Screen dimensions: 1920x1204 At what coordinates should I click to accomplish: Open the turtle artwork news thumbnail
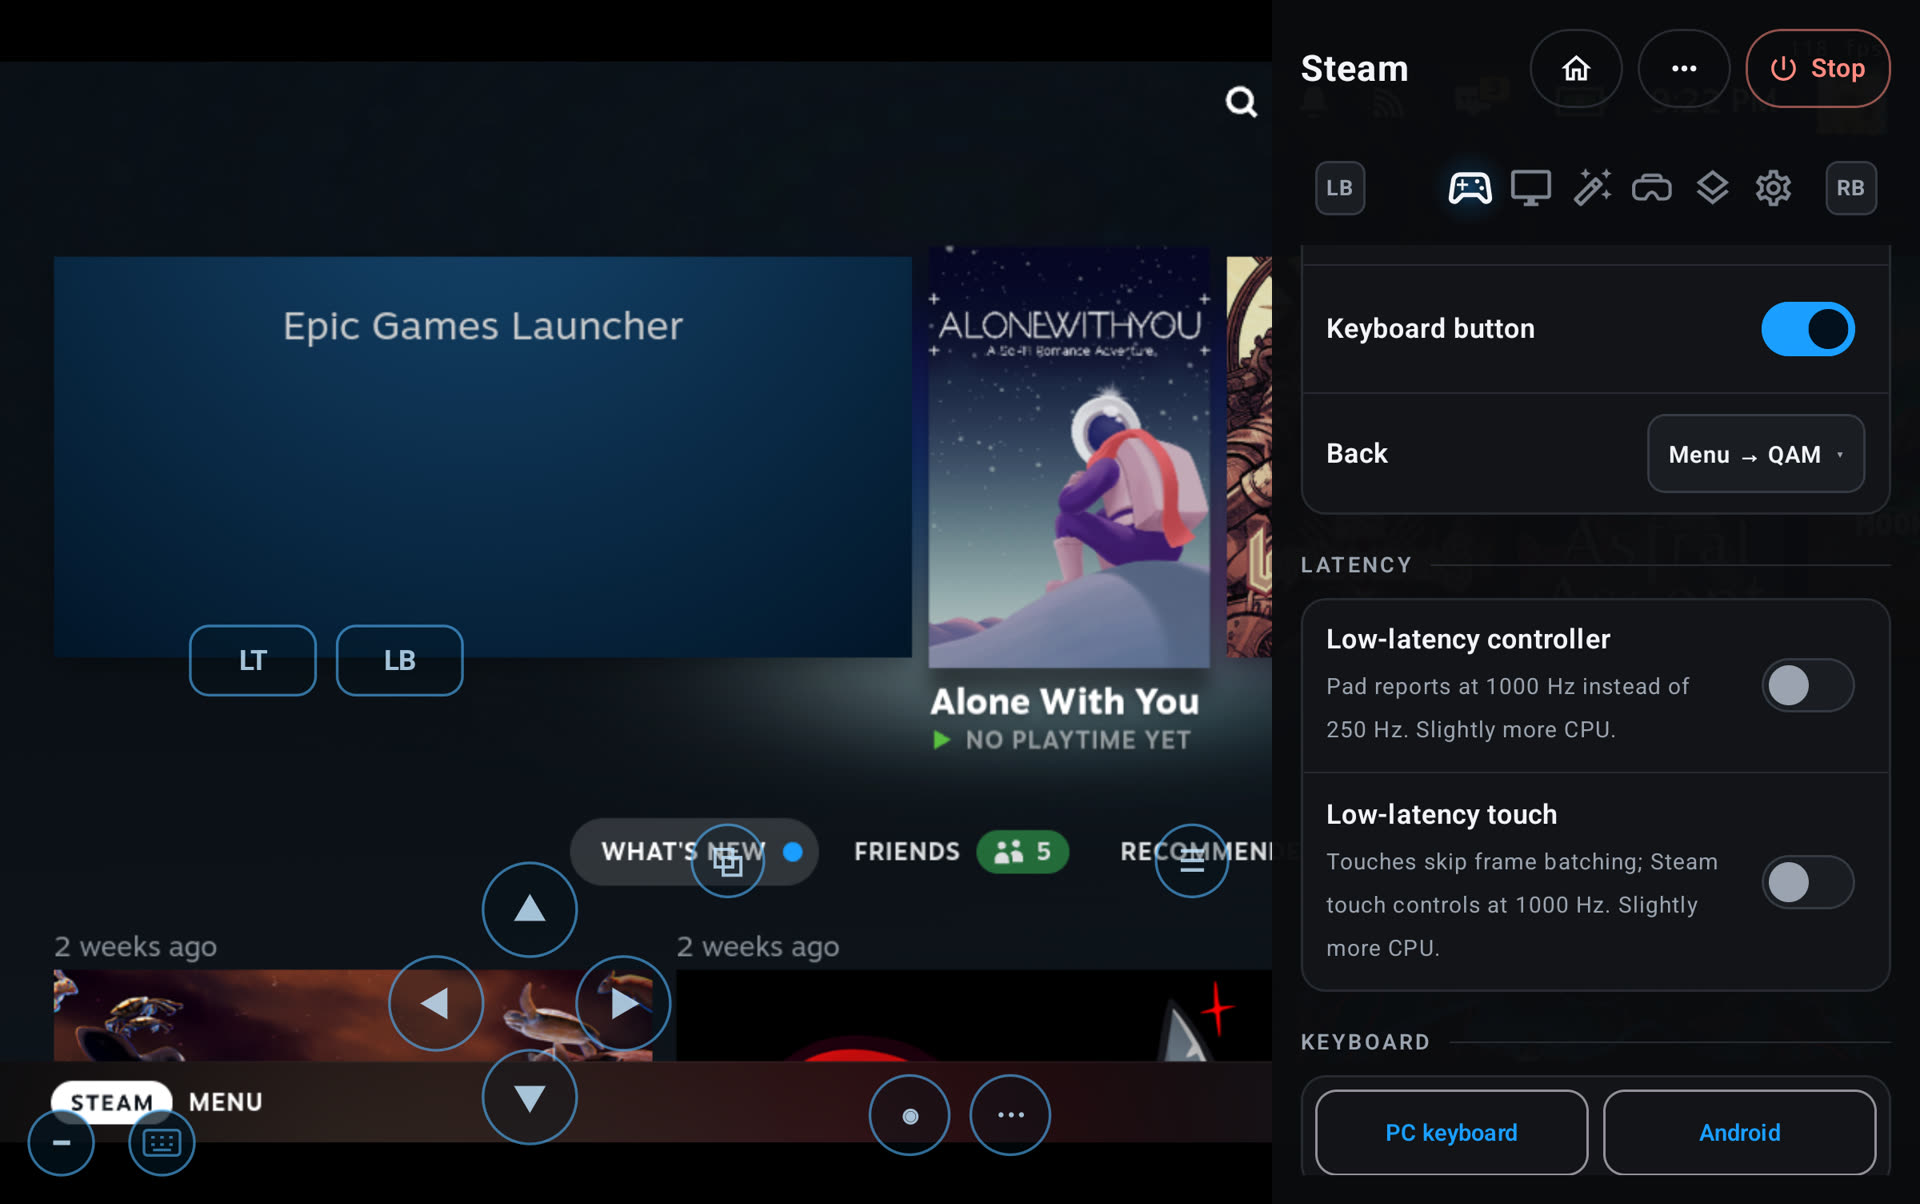tap(352, 1015)
